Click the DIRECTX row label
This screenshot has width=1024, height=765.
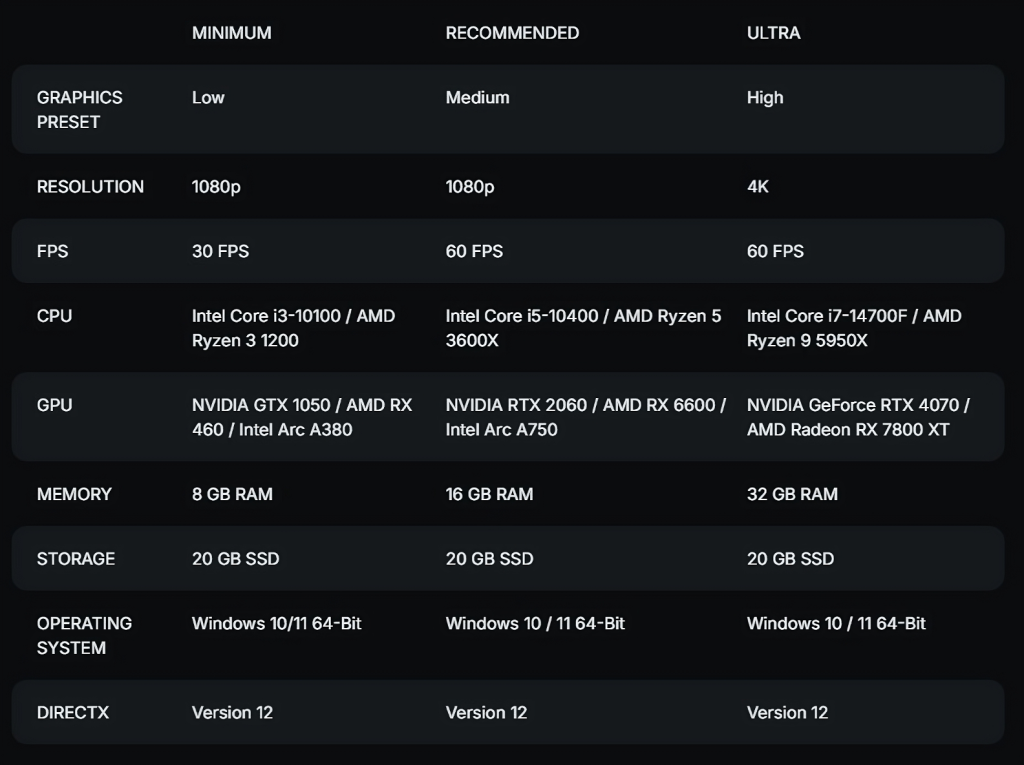tap(73, 713)
